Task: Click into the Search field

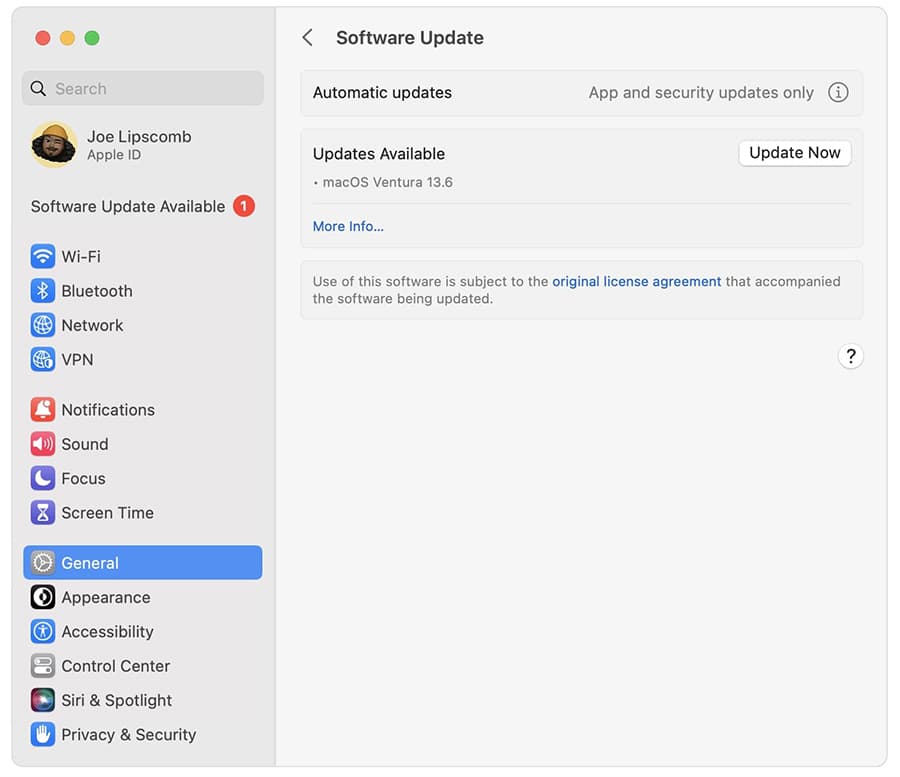Action: (x=143, y=88)
